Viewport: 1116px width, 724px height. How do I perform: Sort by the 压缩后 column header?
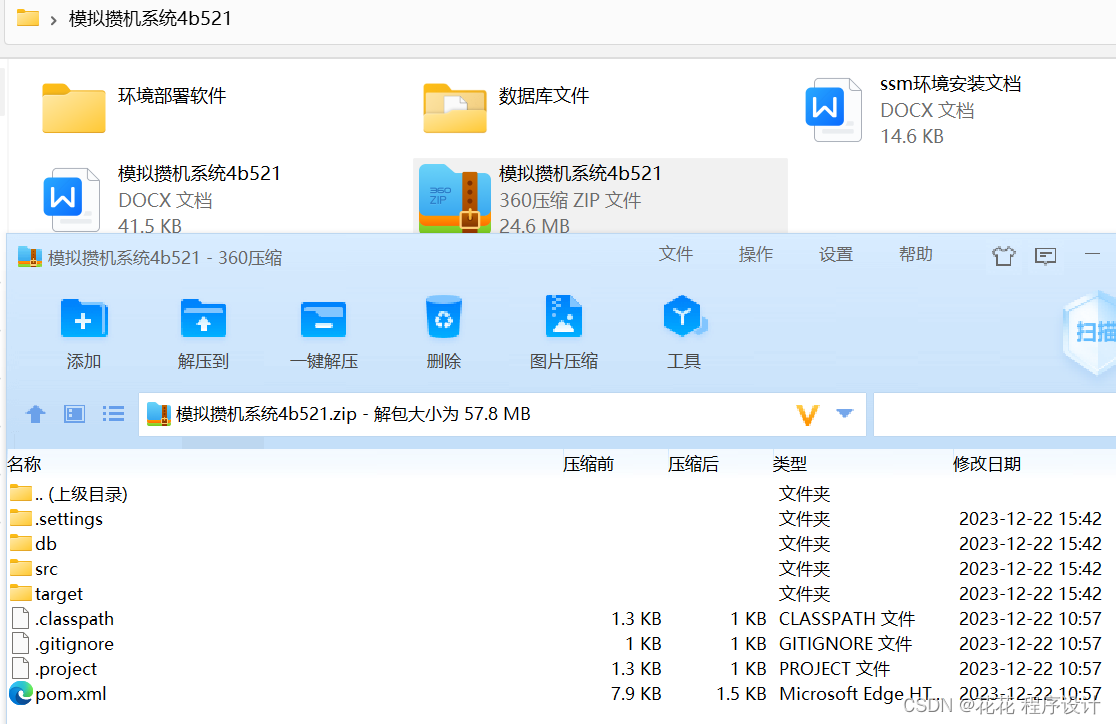693,464
